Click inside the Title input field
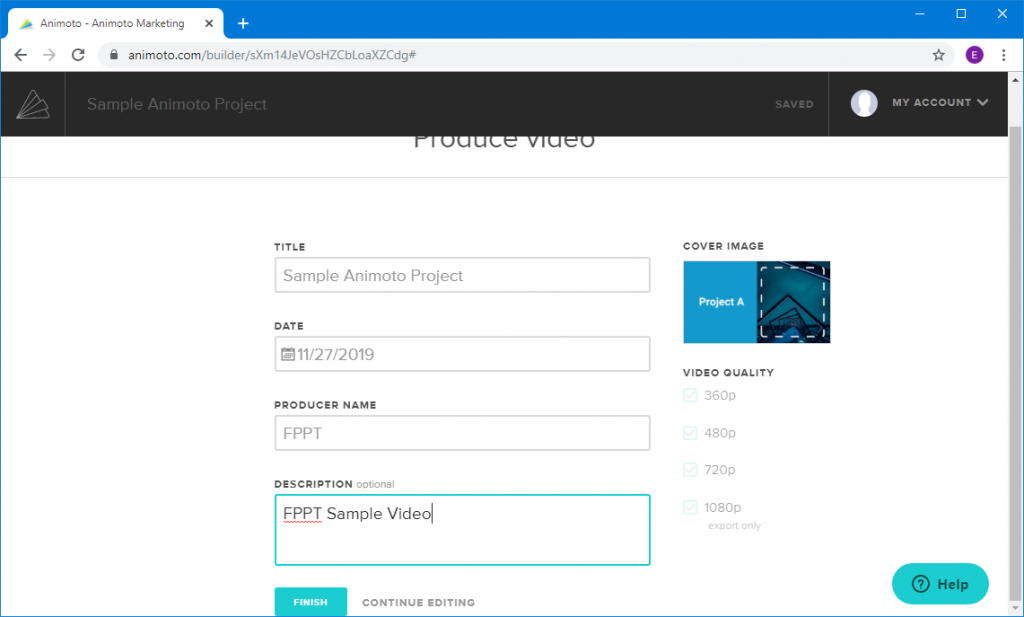 coord(462,274)
